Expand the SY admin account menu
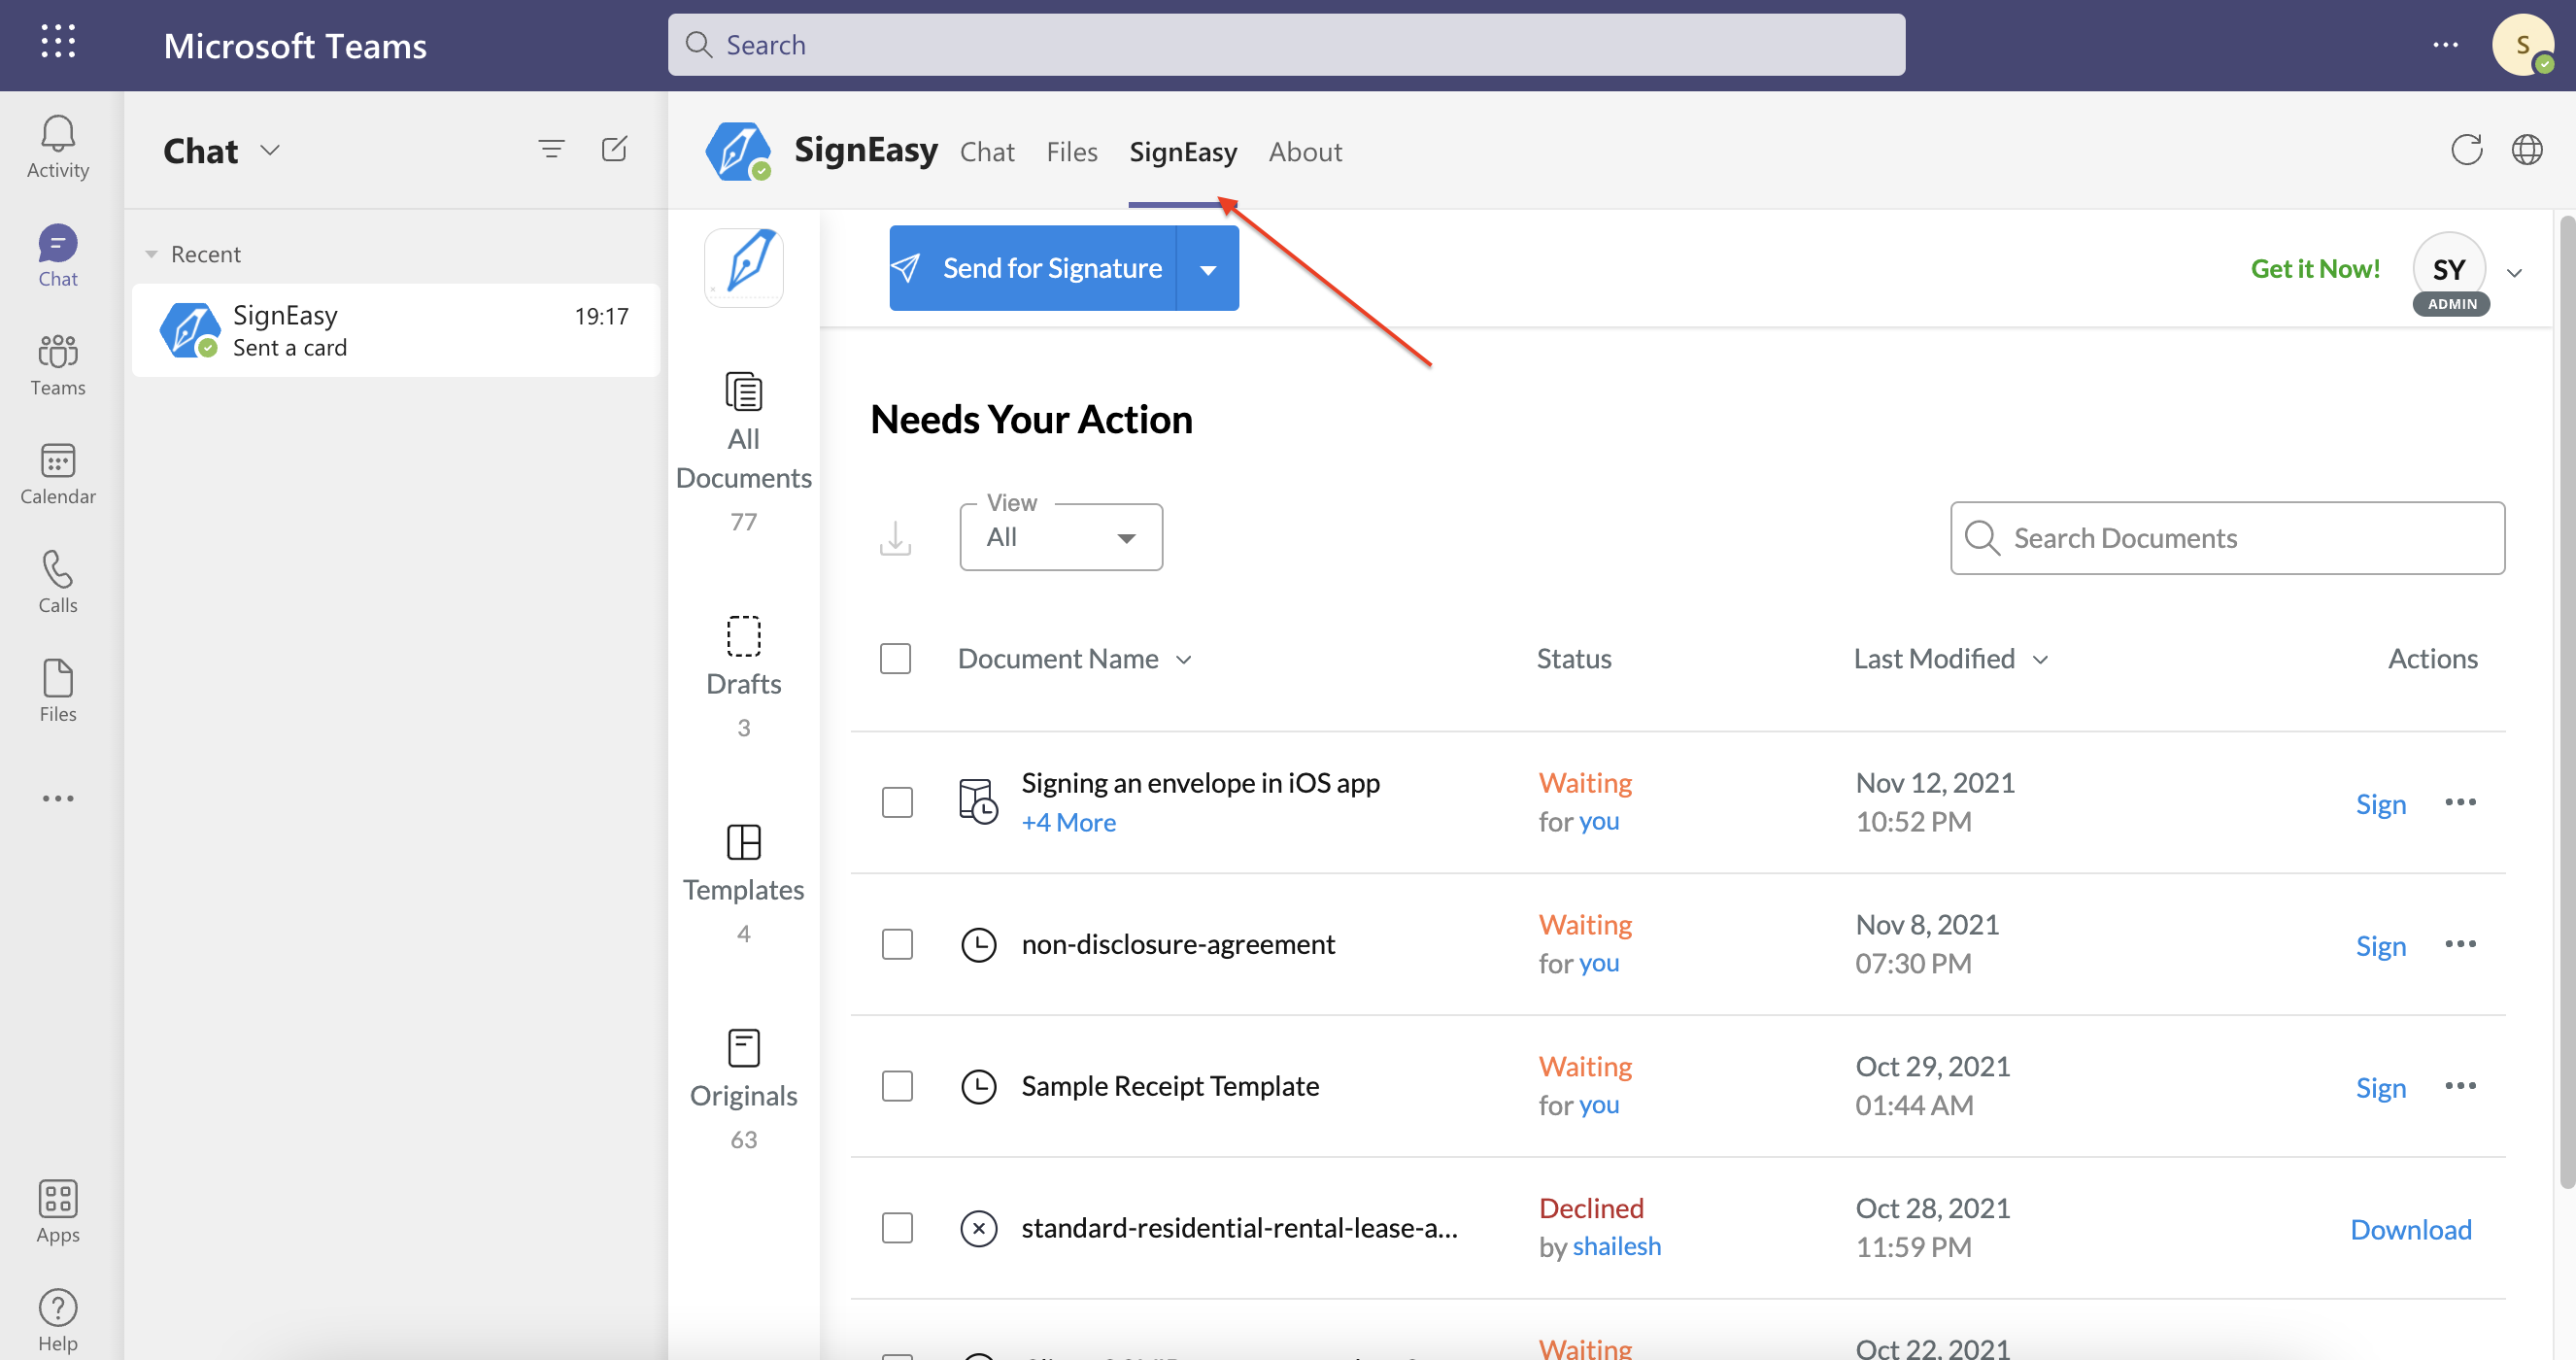2576x1360 pixels. click(x=2514, y=272)
